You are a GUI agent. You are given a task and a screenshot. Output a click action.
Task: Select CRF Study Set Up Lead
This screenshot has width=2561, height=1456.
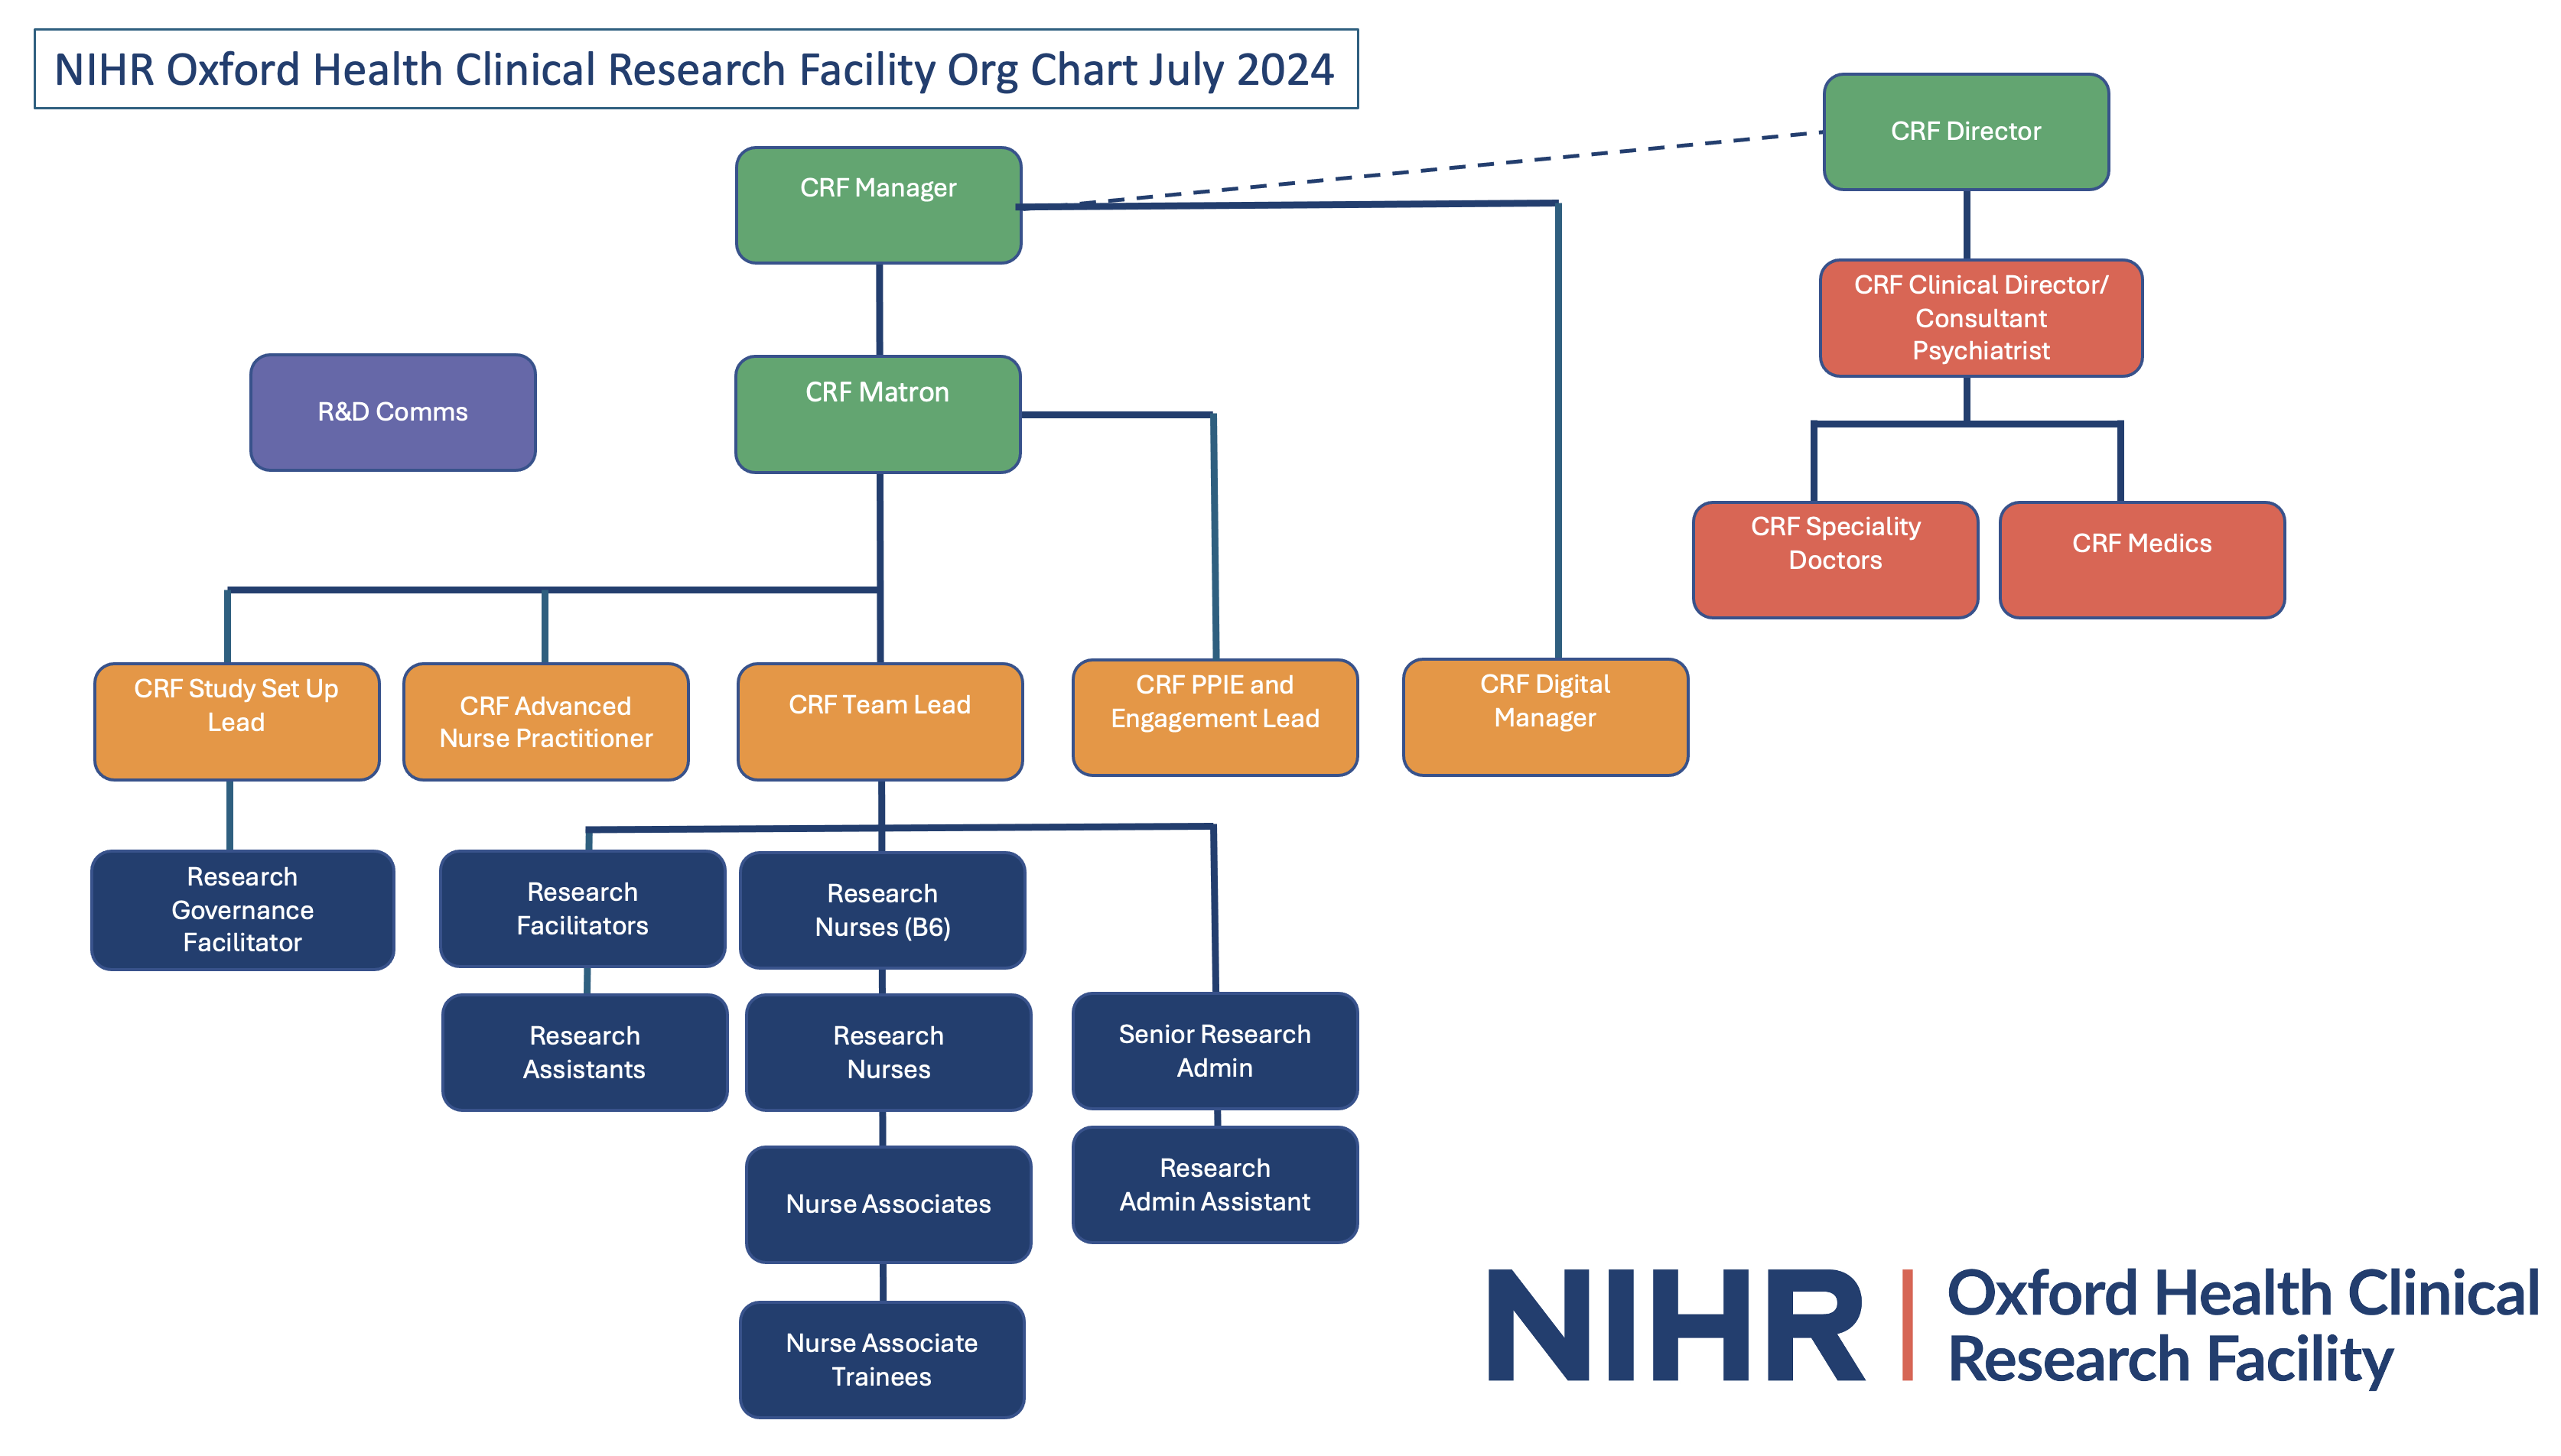tap(236, 720)
